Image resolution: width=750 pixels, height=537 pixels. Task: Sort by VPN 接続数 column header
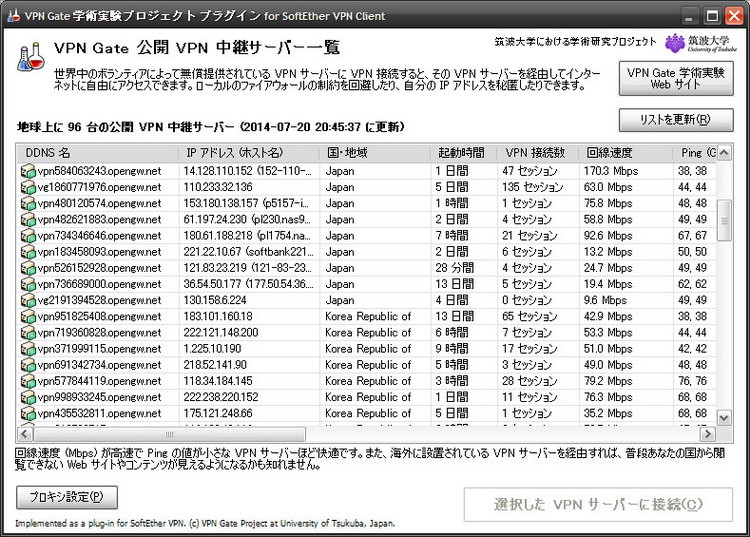coord(538,153)
